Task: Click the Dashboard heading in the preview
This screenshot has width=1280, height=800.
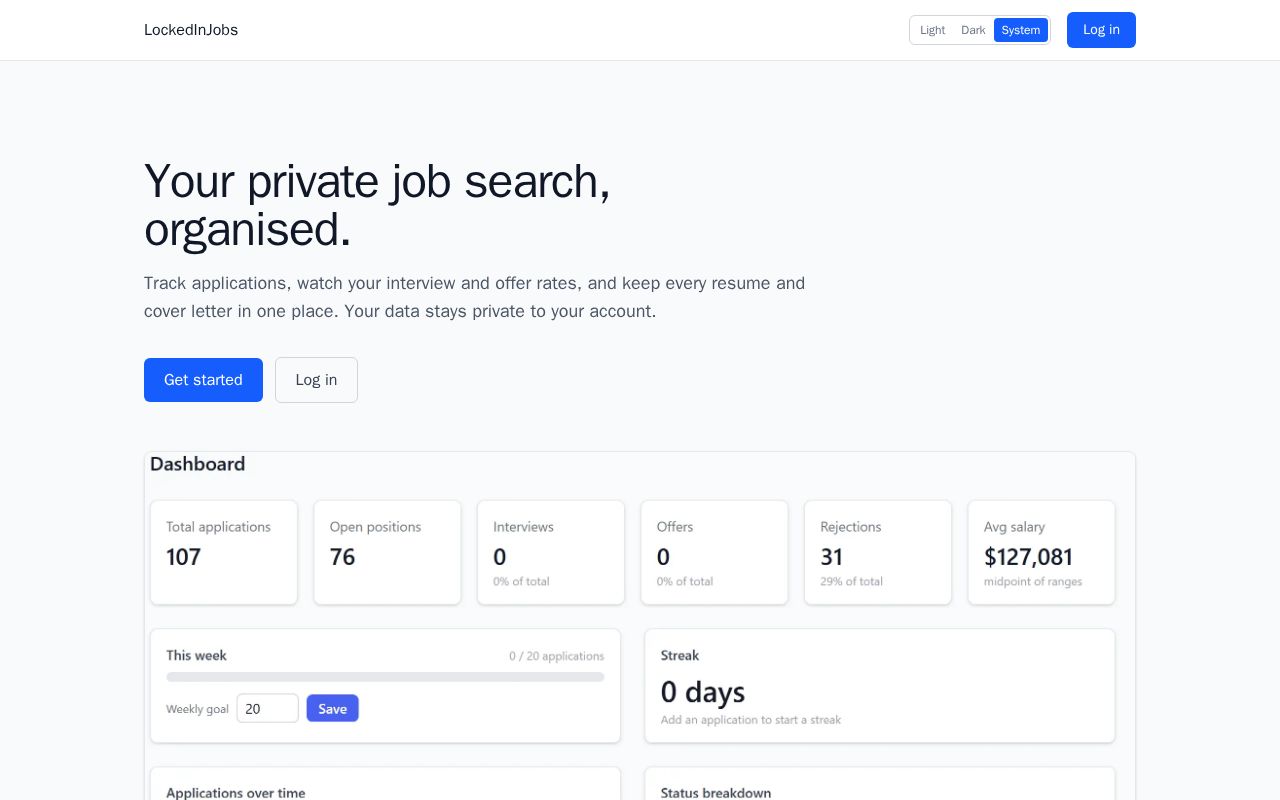Action: coord(198,464)
